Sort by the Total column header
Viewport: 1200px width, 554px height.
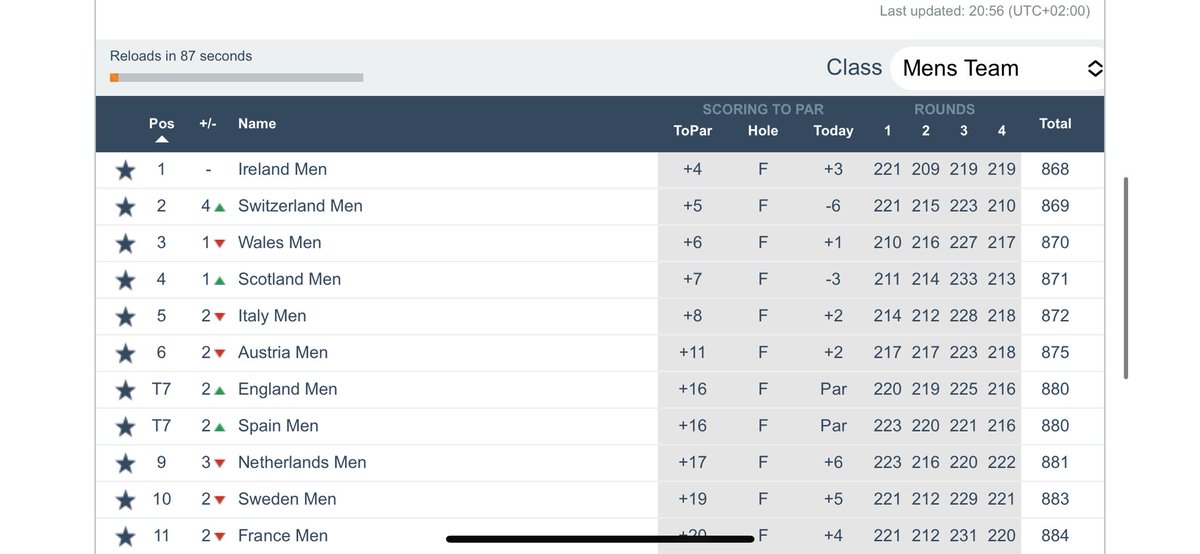[1055, 123]
